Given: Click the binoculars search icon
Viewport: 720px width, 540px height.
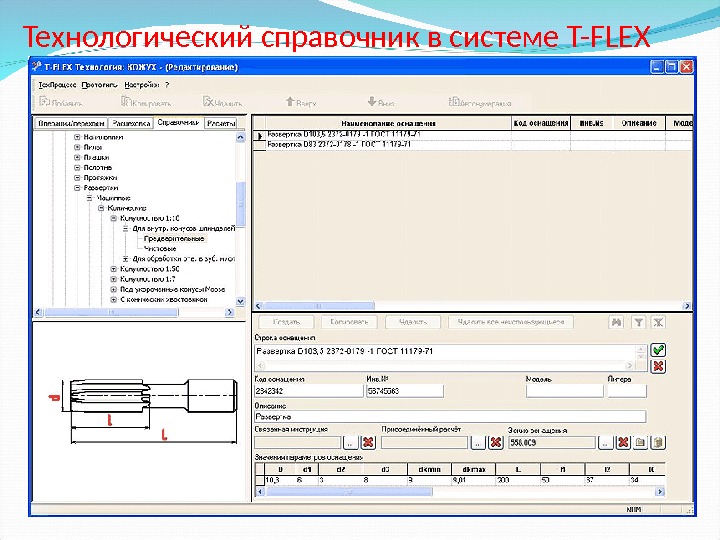Looking at the screenshot, I should (x=616, y=322).
